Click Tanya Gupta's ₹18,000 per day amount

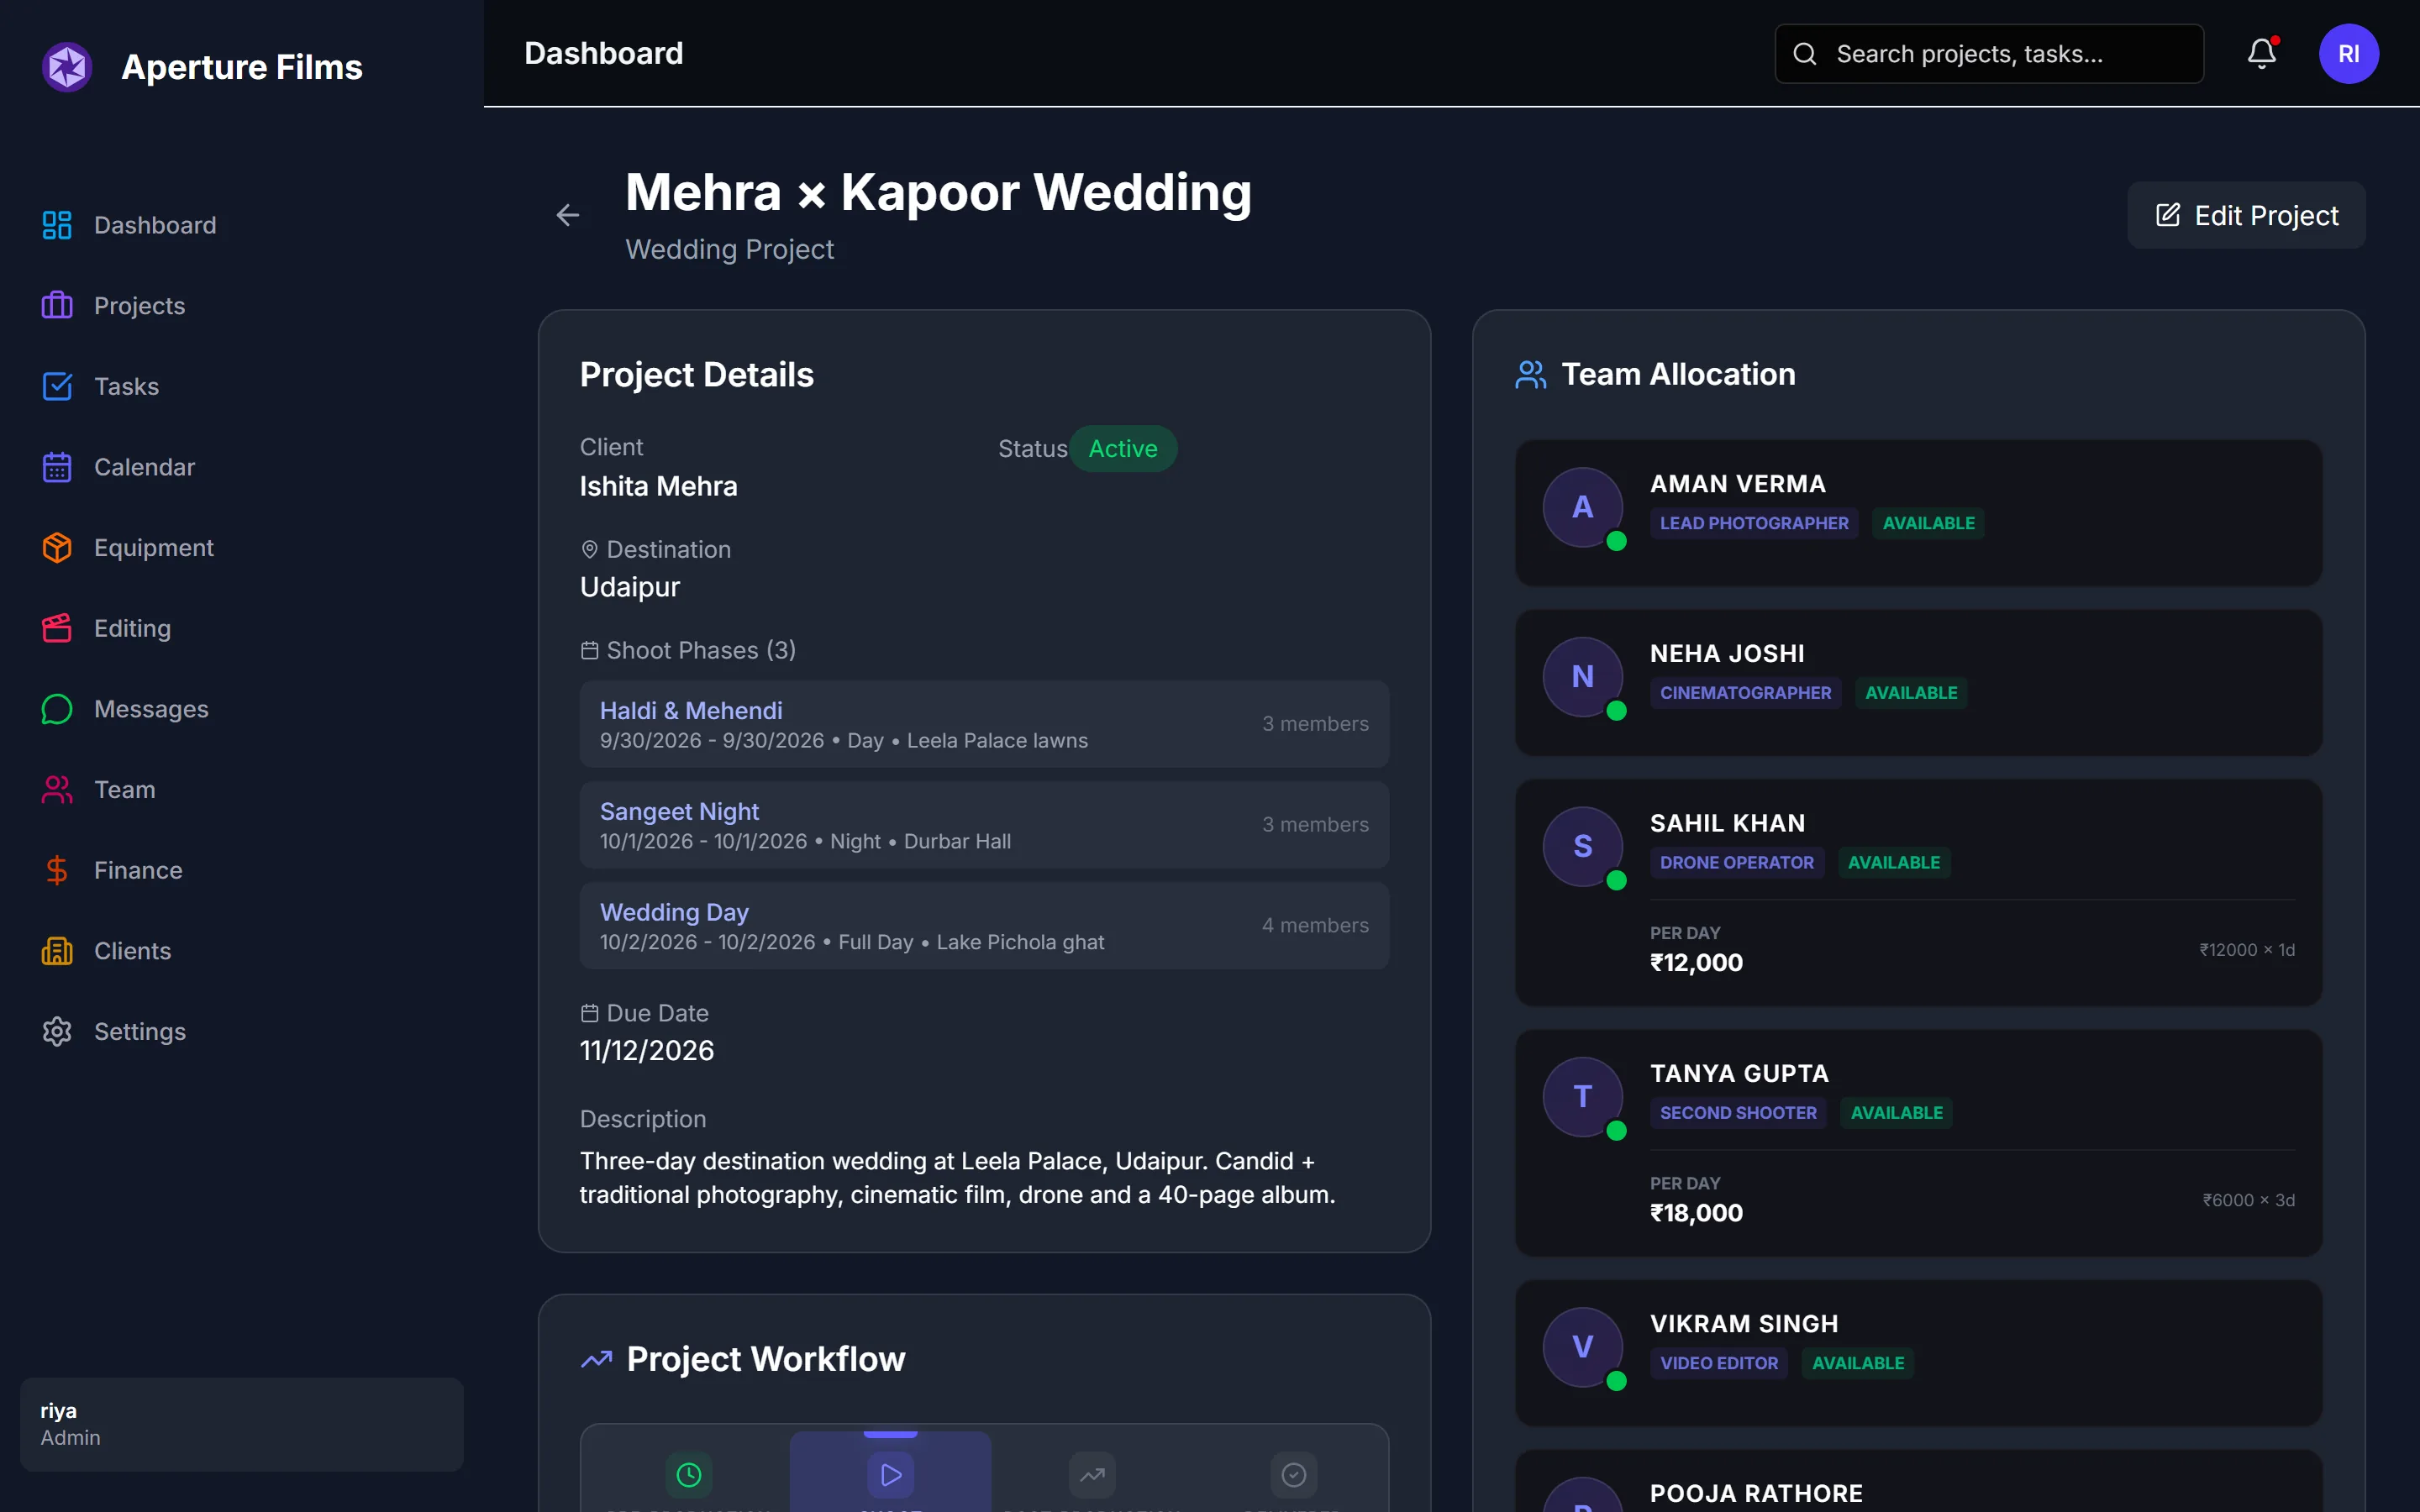pyautogui.click(x=1696, y=1213)
